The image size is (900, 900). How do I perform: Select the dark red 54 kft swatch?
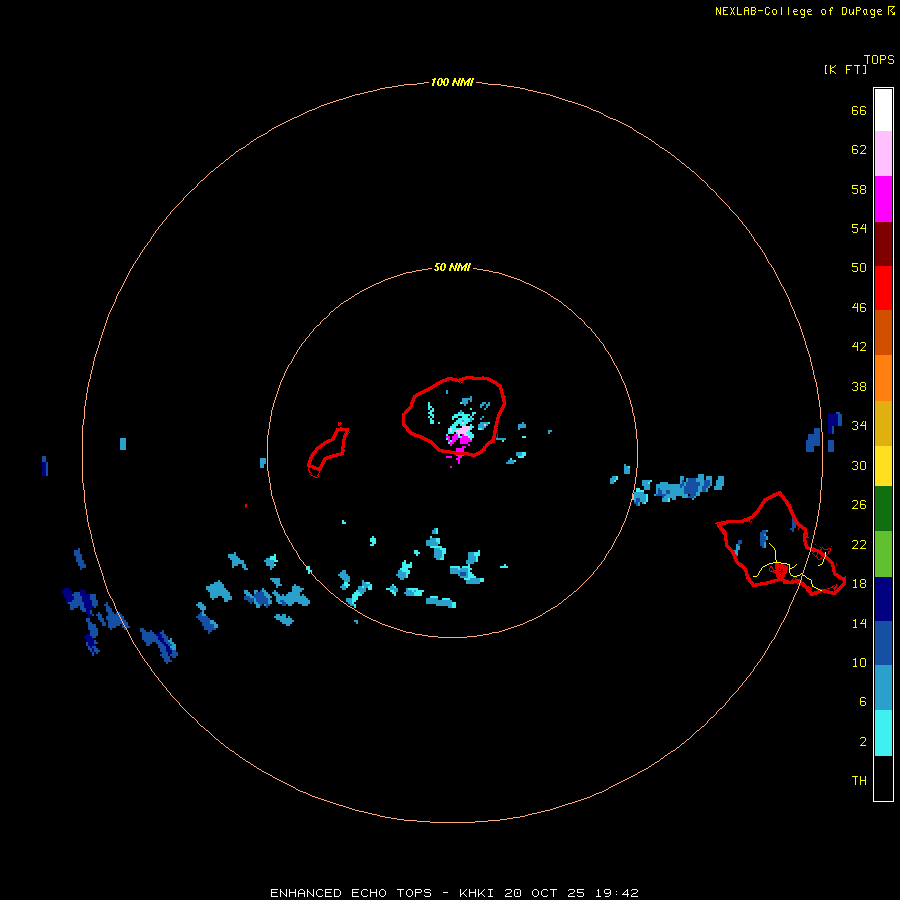(x=883, y=243)
